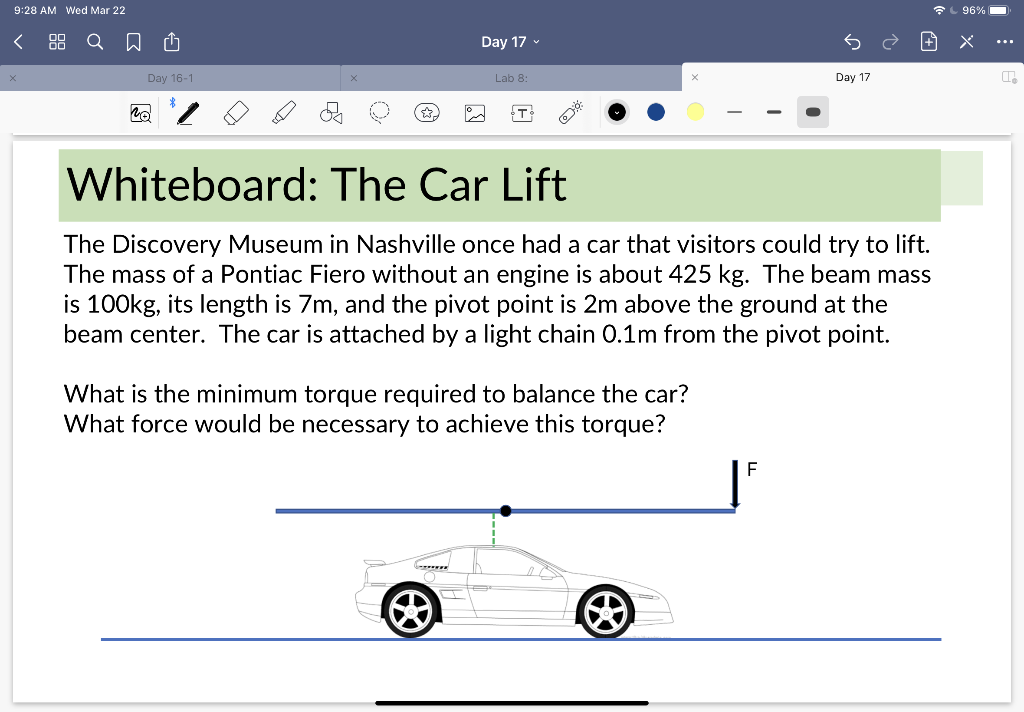Click the downward force arrow

click(x=735, y=484)
